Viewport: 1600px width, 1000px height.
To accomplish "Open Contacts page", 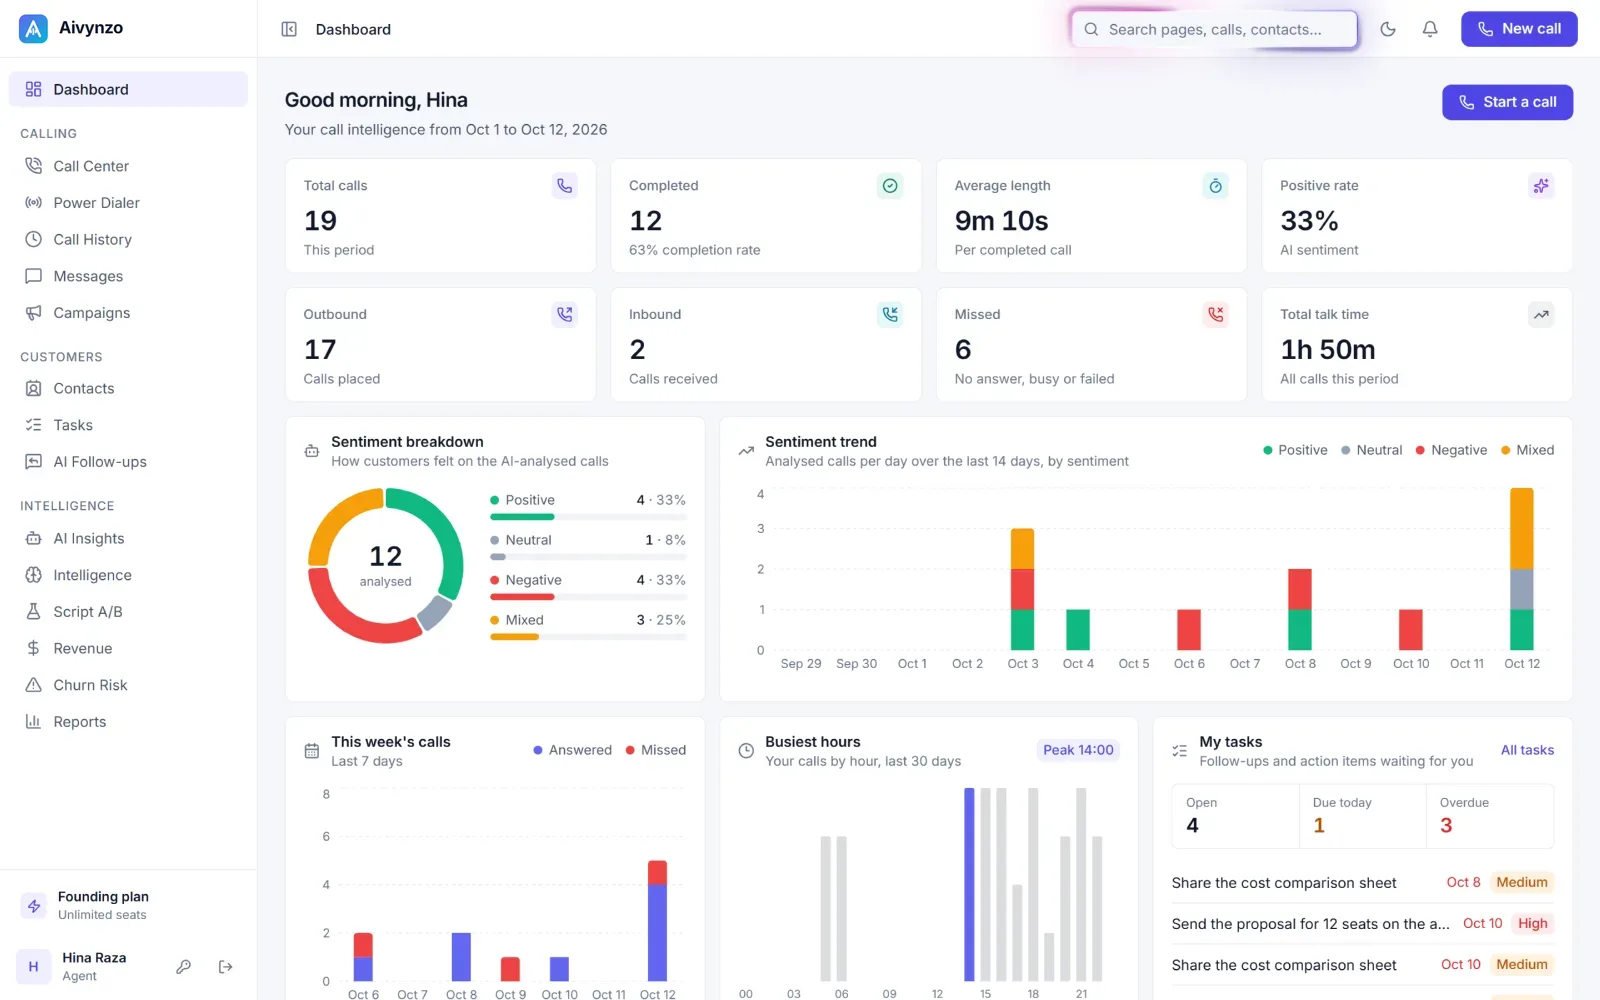I will [x=128, y=388].
